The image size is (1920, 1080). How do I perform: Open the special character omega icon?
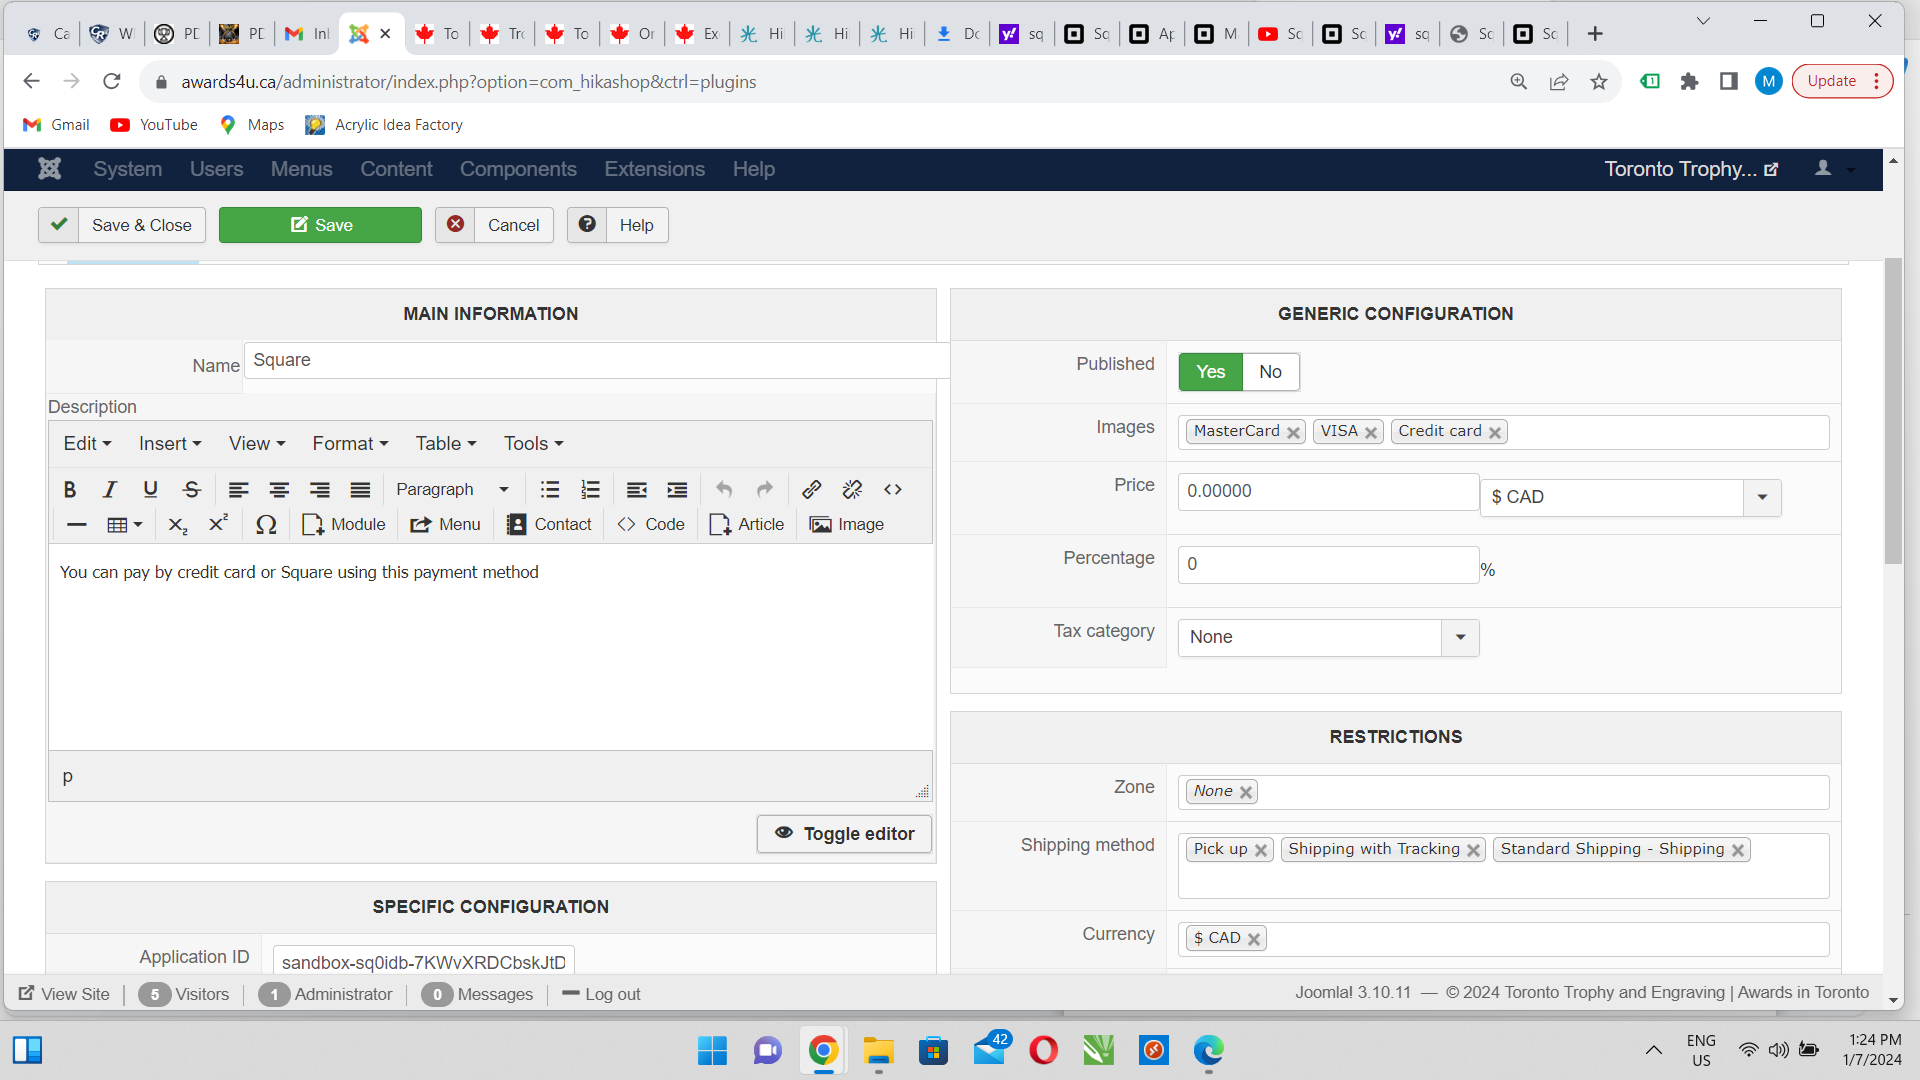266,524
